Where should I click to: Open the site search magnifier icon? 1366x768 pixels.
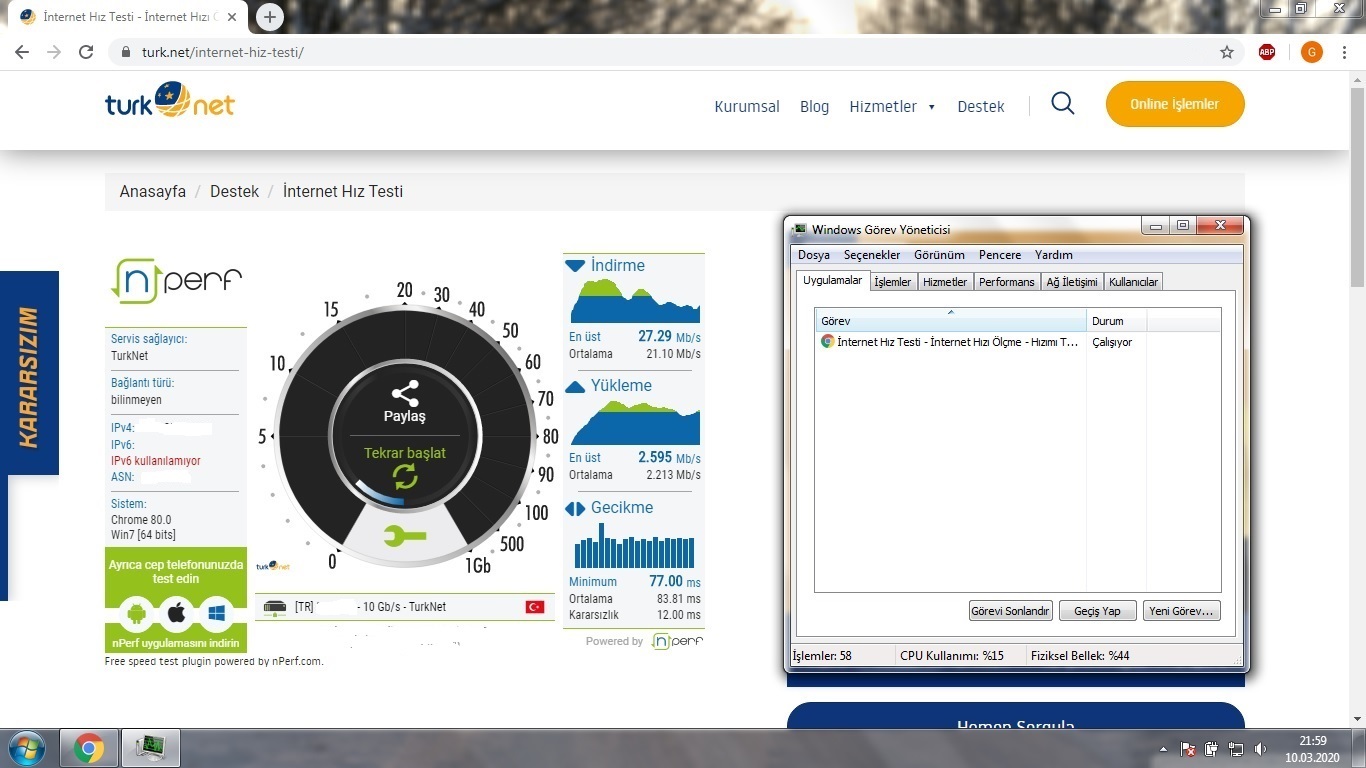1063,104
